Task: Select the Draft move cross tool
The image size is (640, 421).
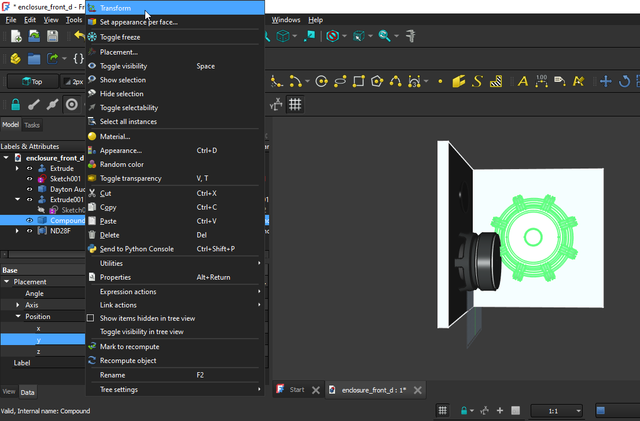Action: 606,81
